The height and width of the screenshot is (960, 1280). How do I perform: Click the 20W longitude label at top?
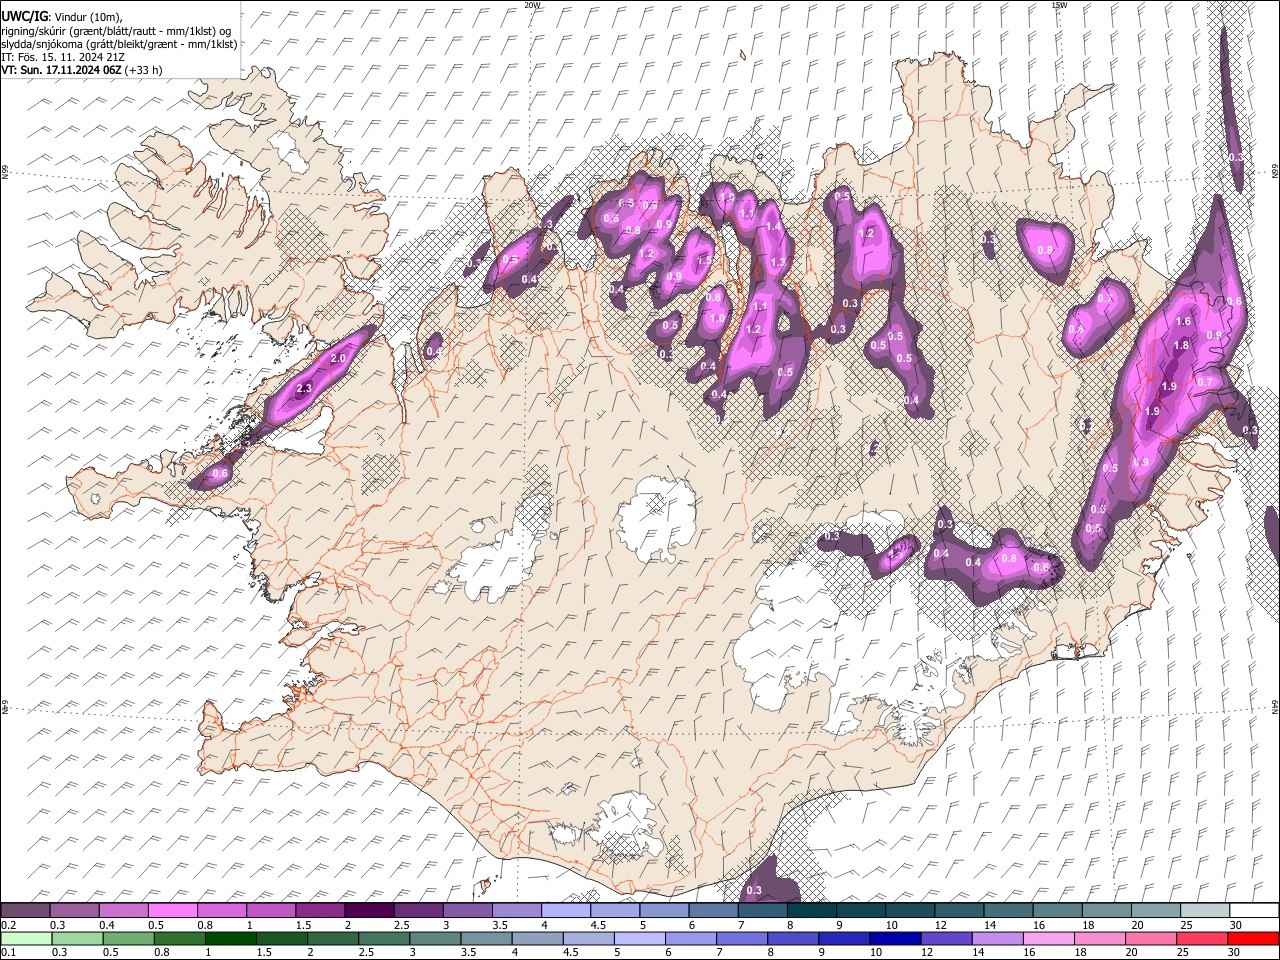click(532, 5)
